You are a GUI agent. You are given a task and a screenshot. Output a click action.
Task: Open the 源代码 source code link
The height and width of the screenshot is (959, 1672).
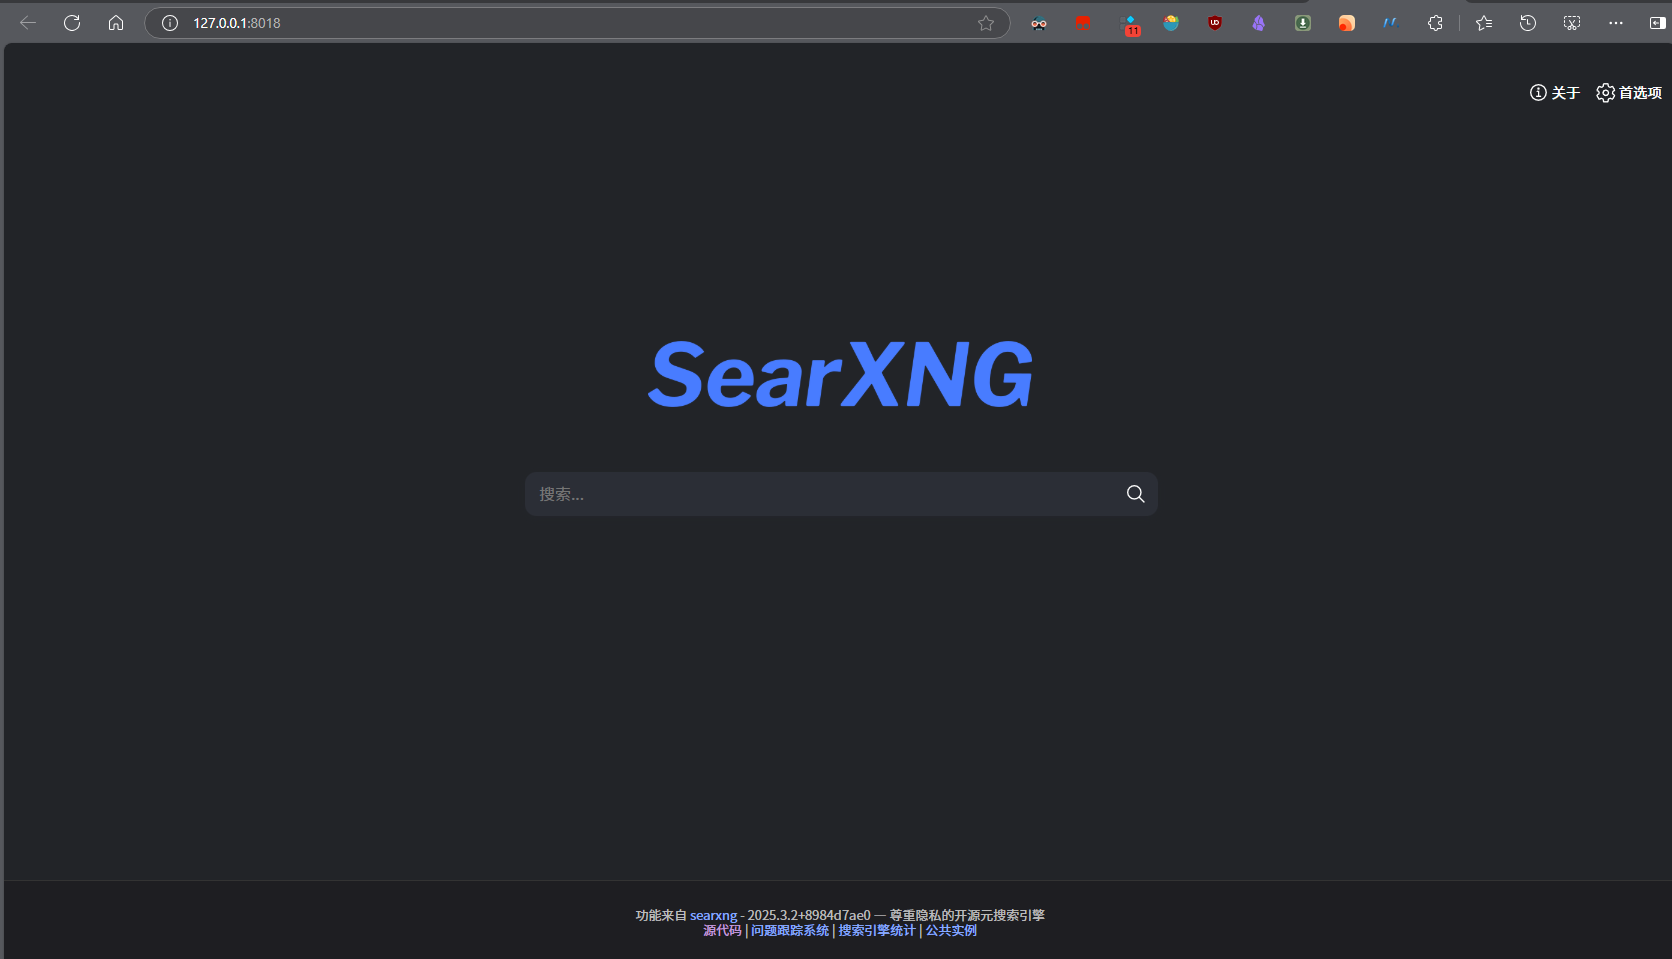(x=722, y=931)
